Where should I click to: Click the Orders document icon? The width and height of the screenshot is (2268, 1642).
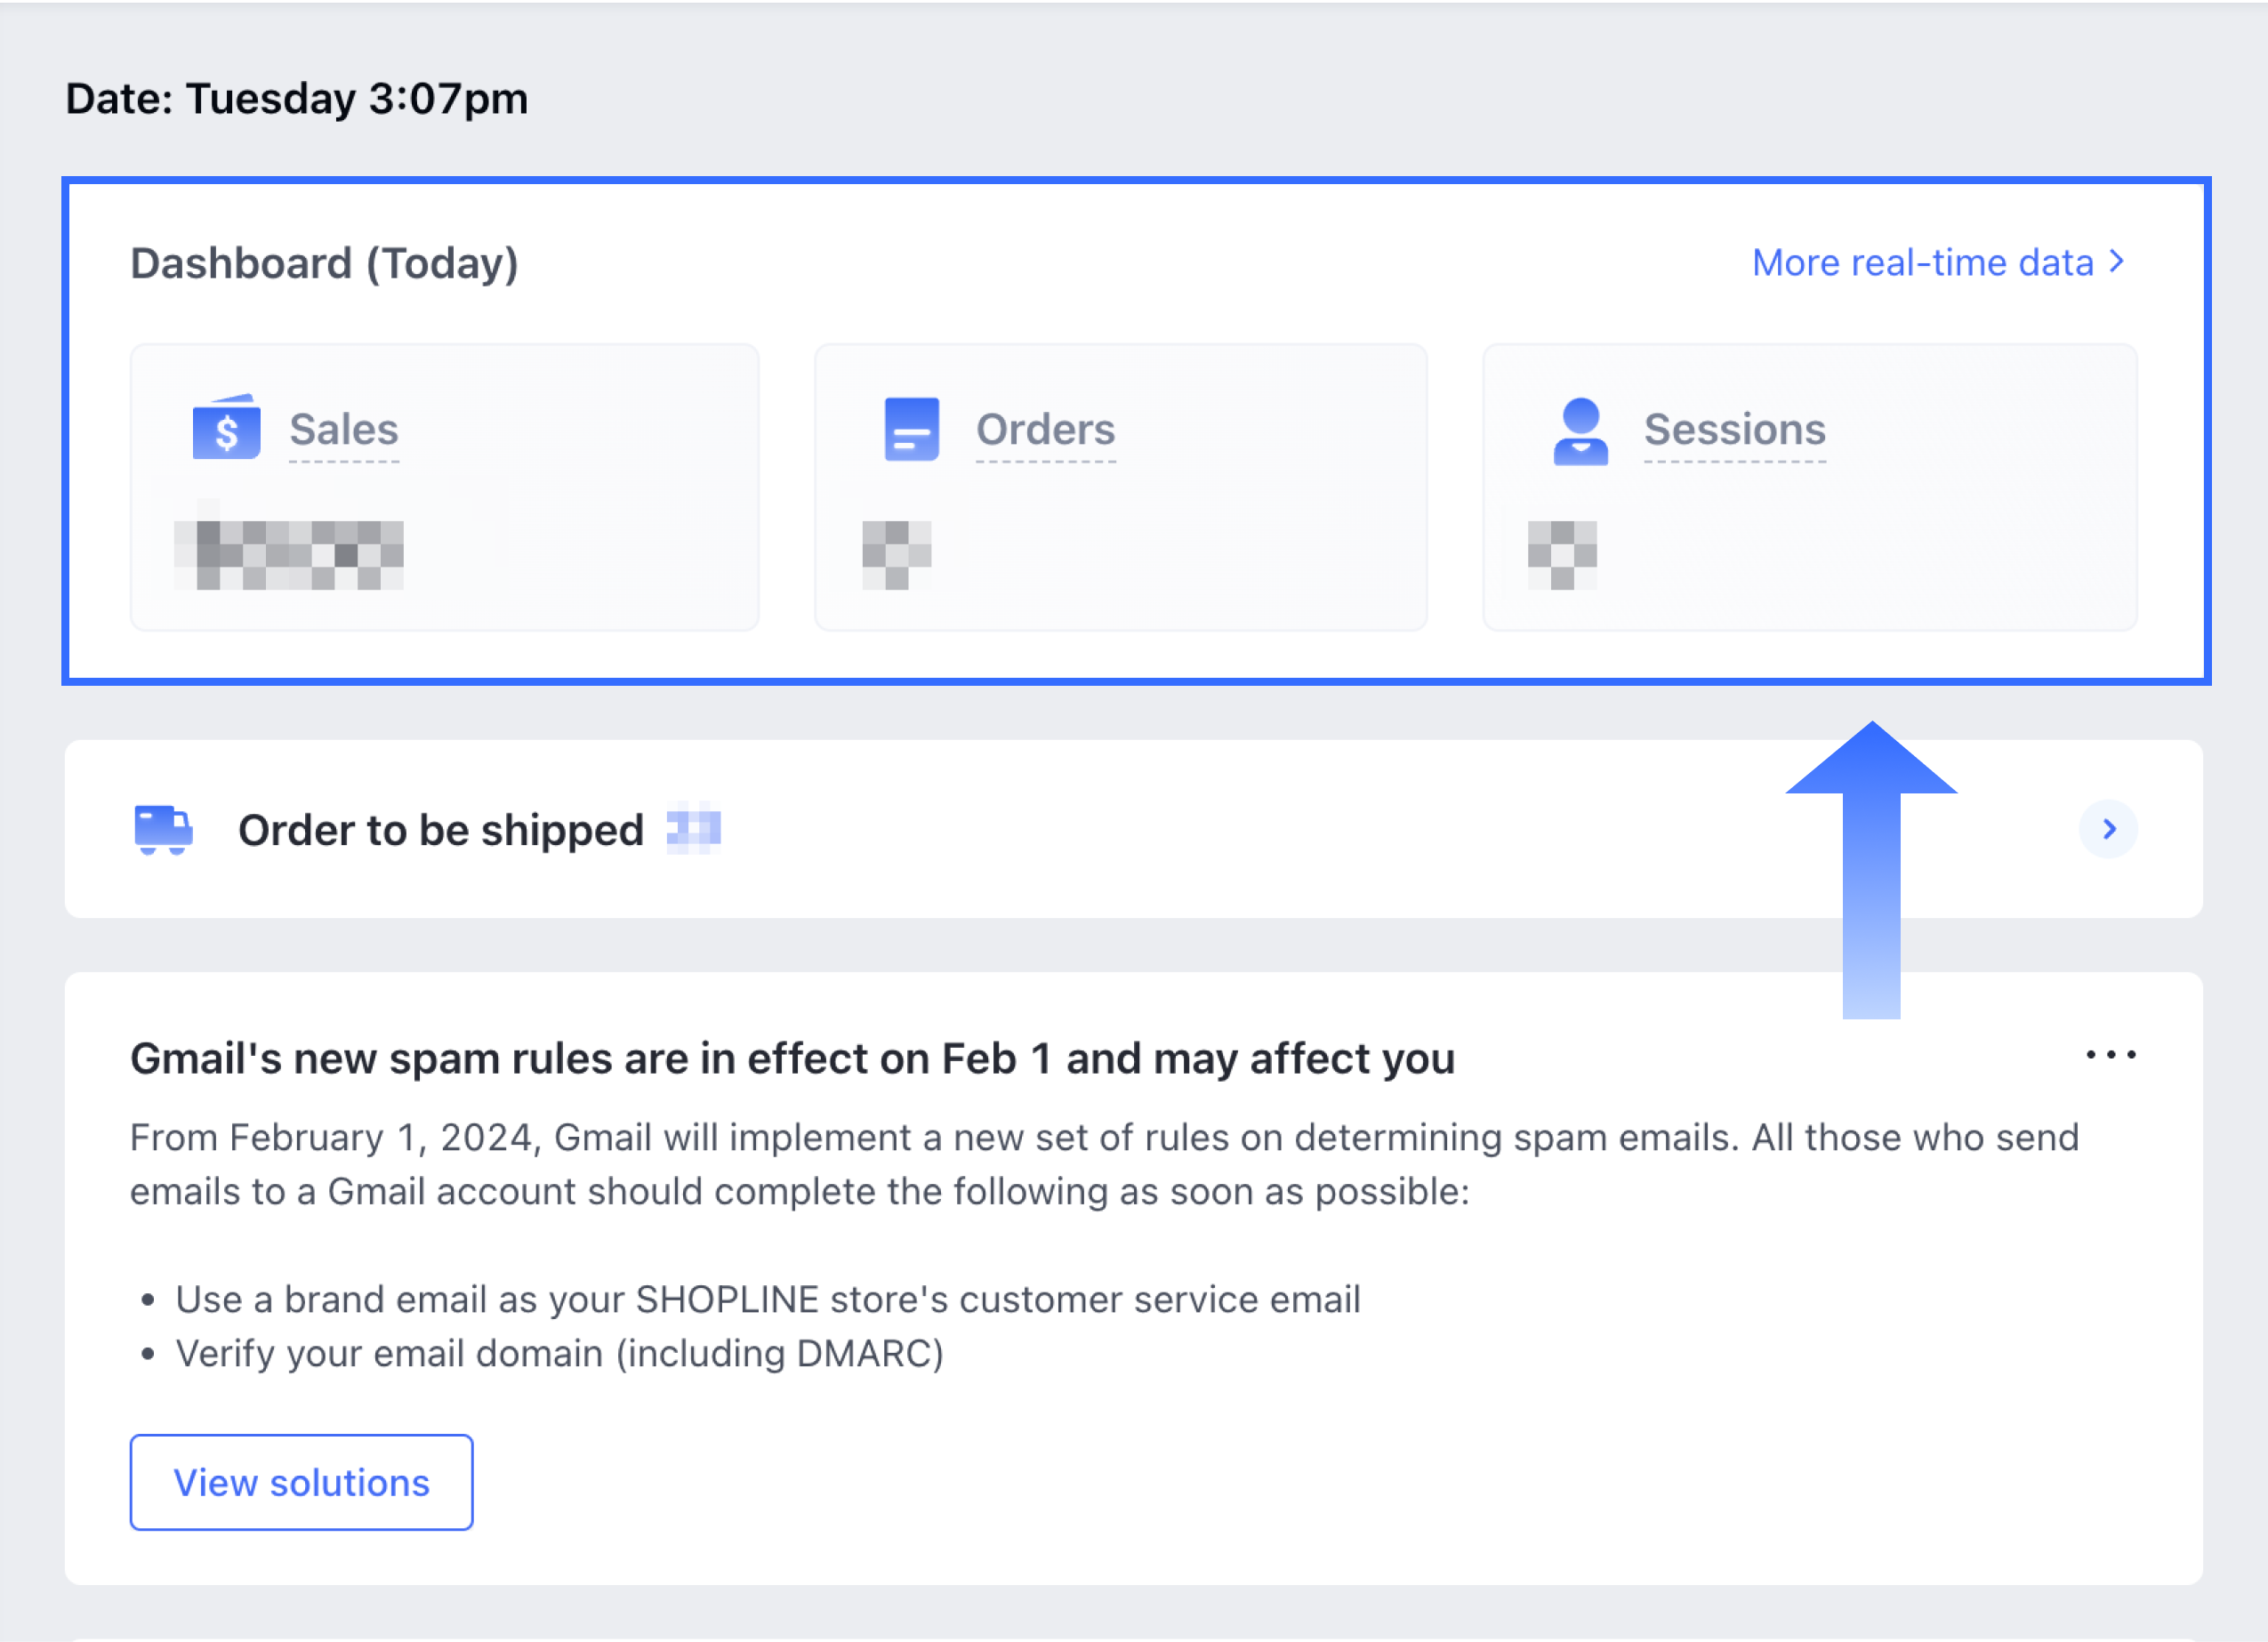point(911,429)
